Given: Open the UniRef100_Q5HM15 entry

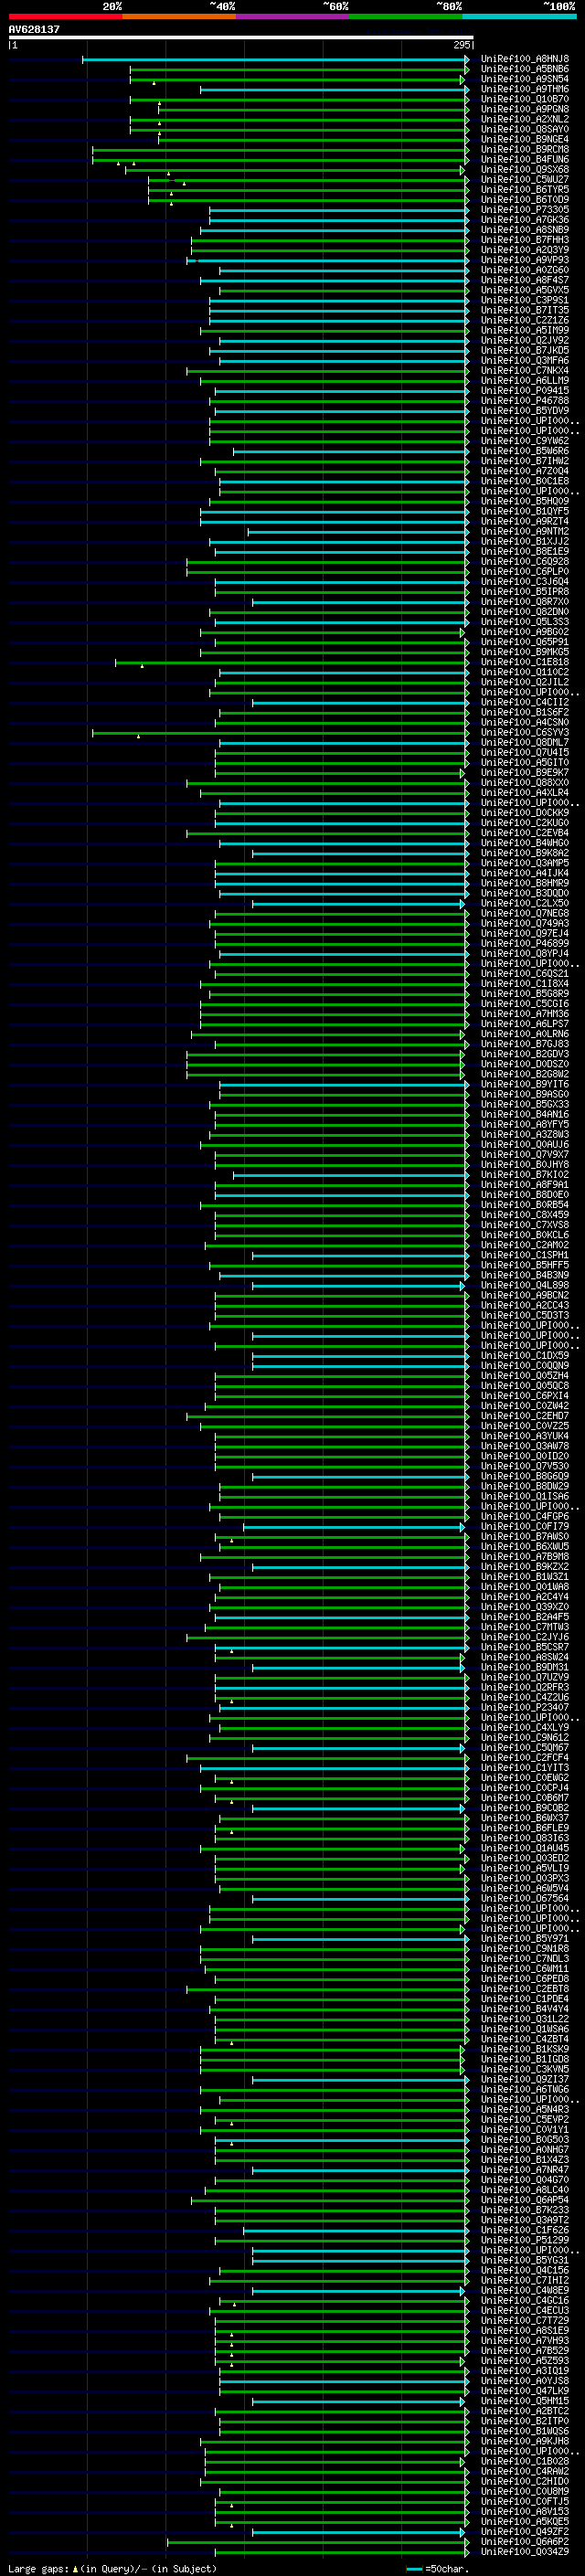Looking at the screenshot, I should 525,2401.
